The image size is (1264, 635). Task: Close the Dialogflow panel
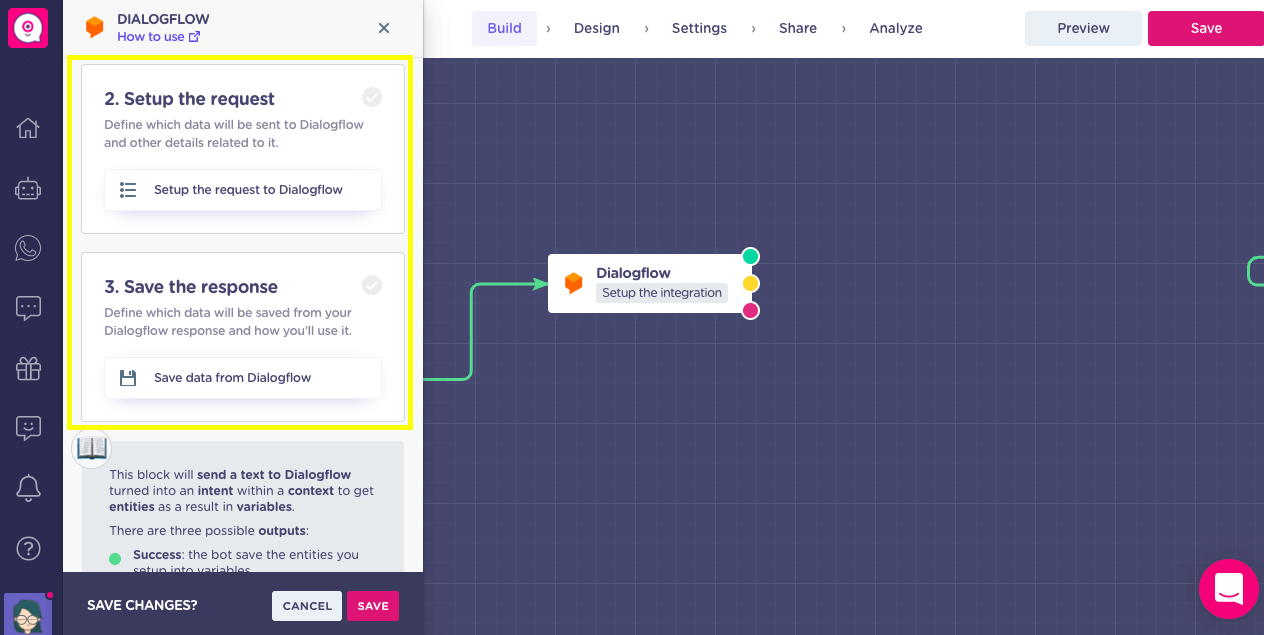click(x=384, y=28)
